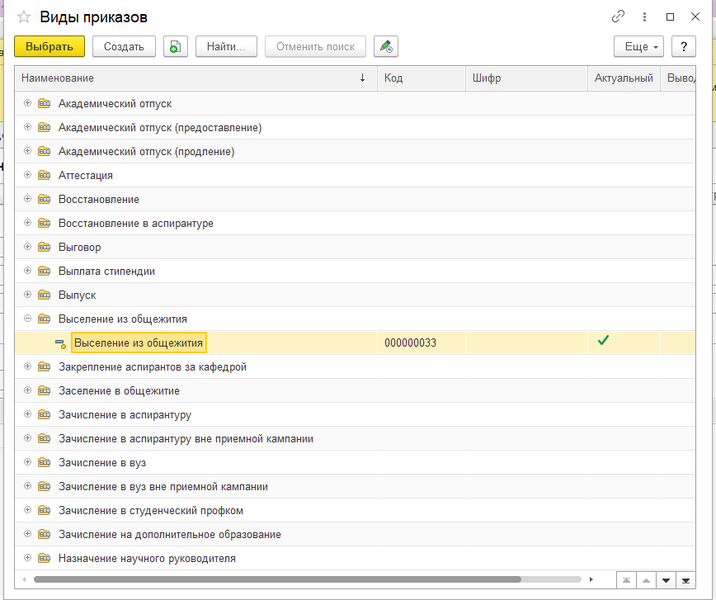Image resolution: width=716 pixels, height=600 pixels.
Task: Expand Зачисление в вуз вне приемной кампании
Action: click(27, 486)
